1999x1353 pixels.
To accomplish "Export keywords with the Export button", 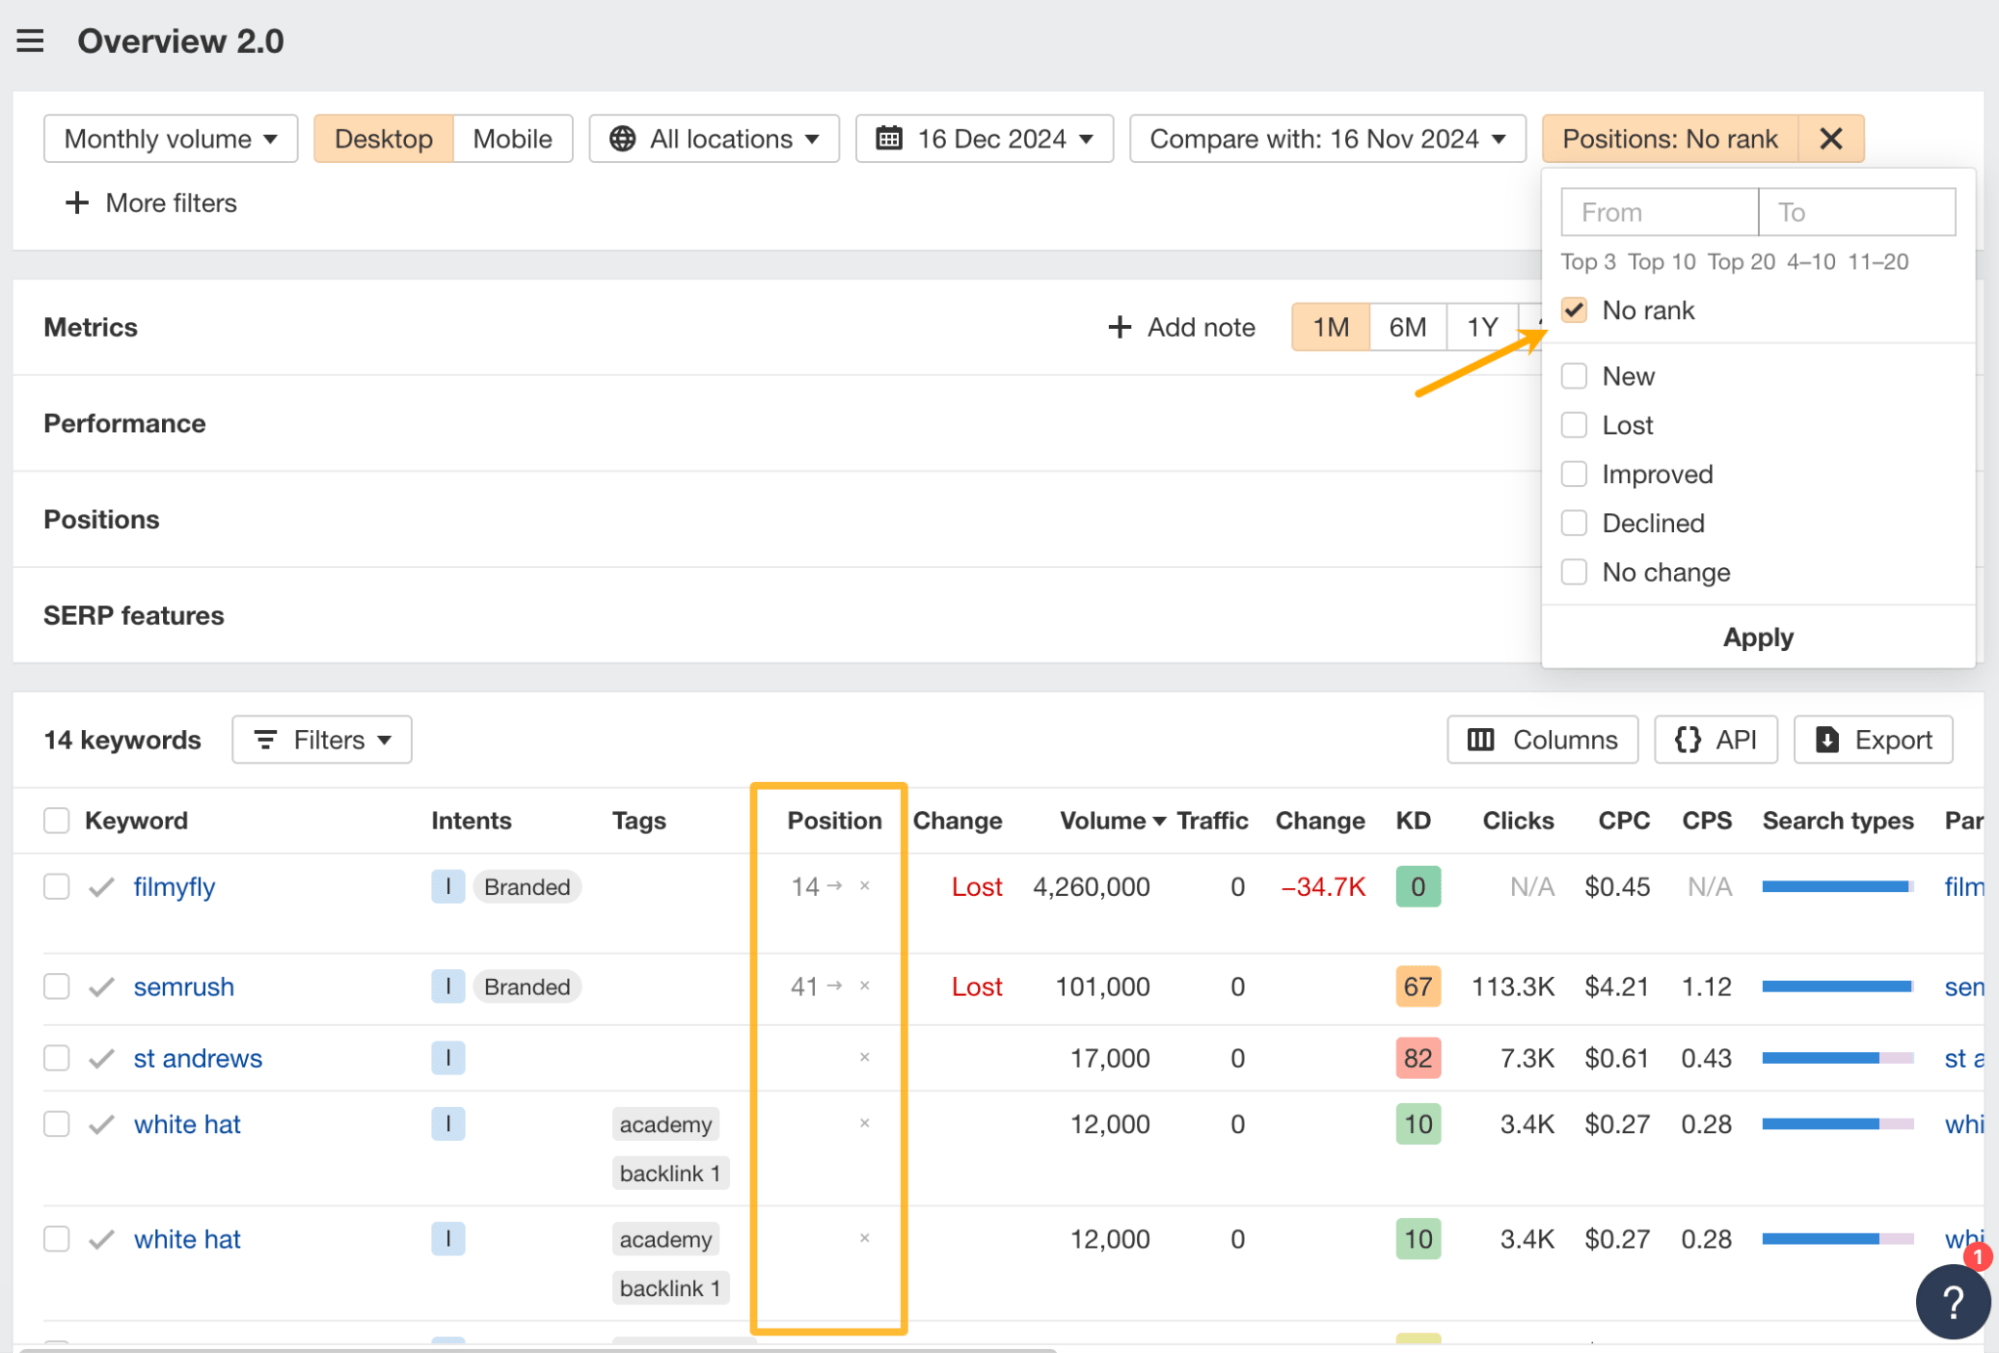I will tap(1872, 740).
